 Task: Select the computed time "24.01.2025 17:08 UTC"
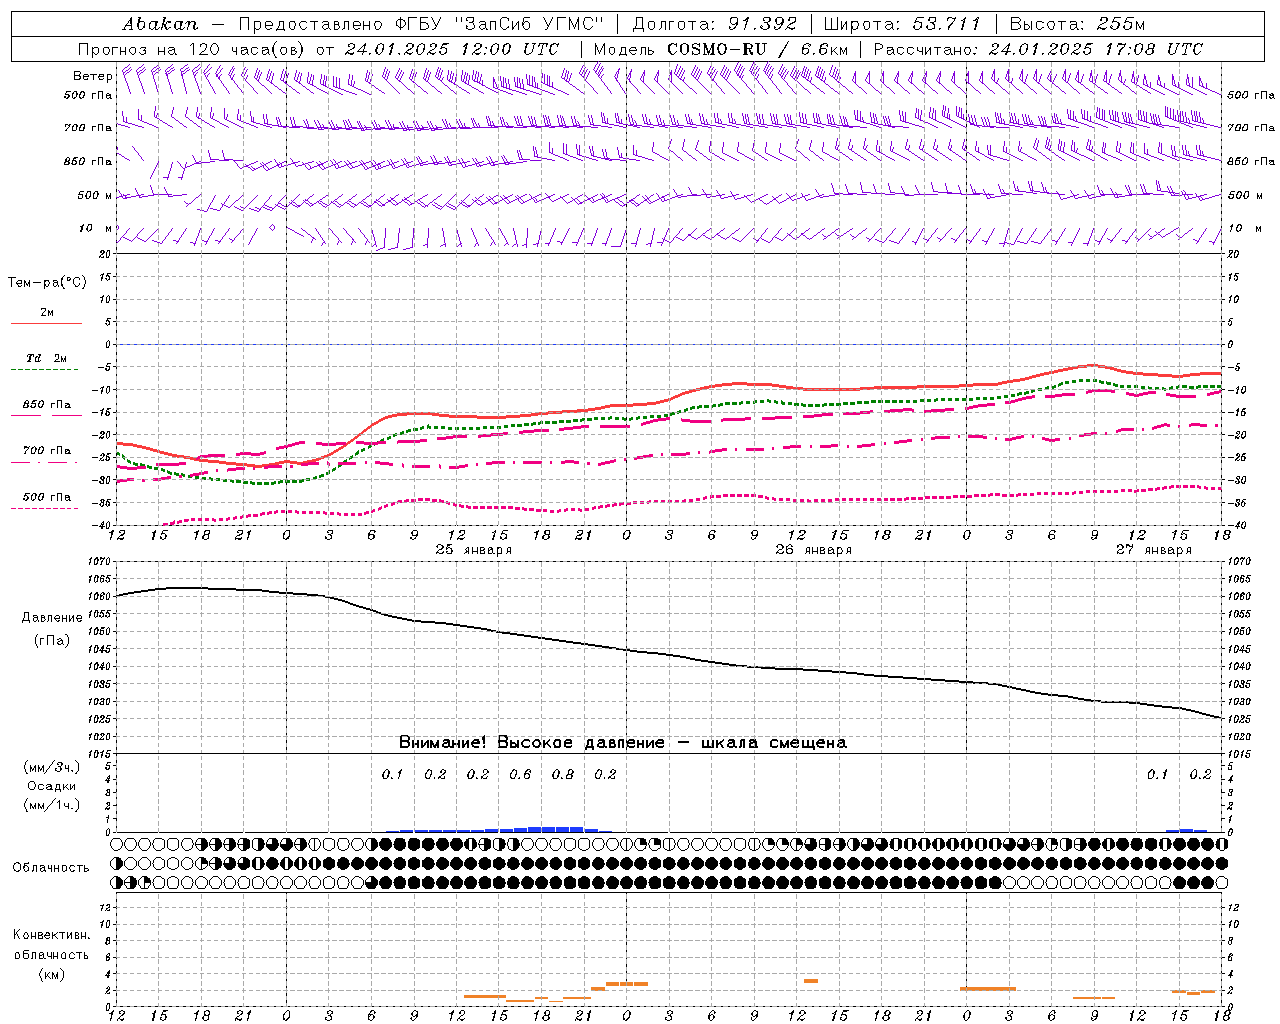pyautogui.click(x=1096, y=49)
